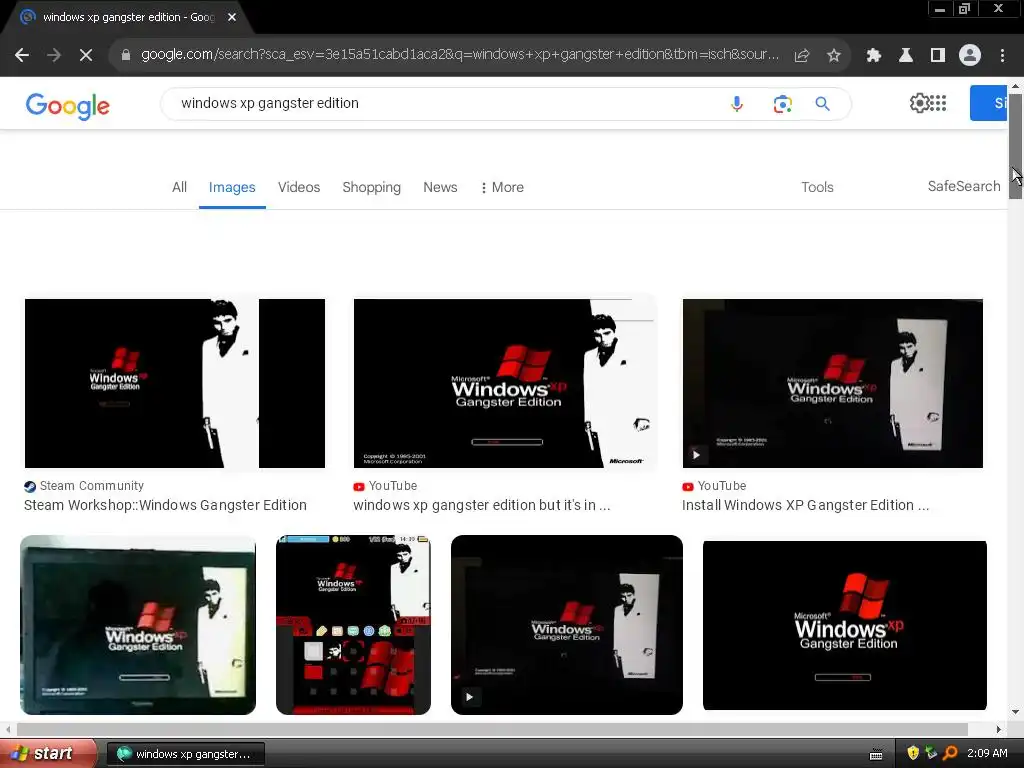The image size is (1024, 768).
Task: Click the horizontal scrollbar thumb
Action: click(492, 729)
